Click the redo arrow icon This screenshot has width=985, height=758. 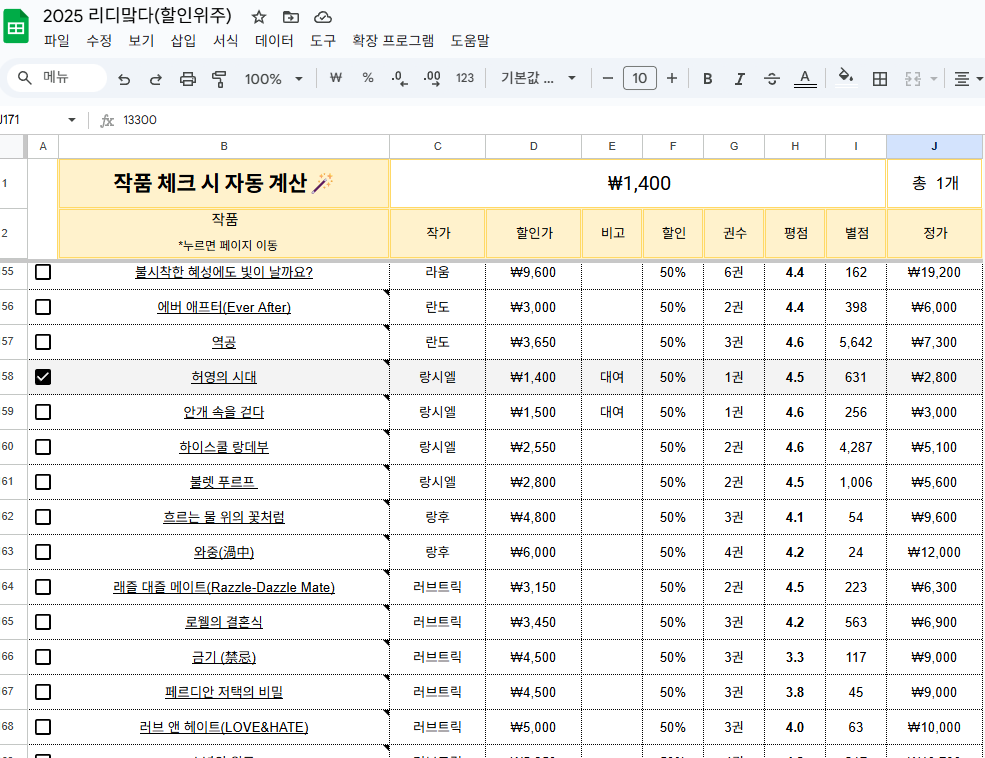click(156, 79)
